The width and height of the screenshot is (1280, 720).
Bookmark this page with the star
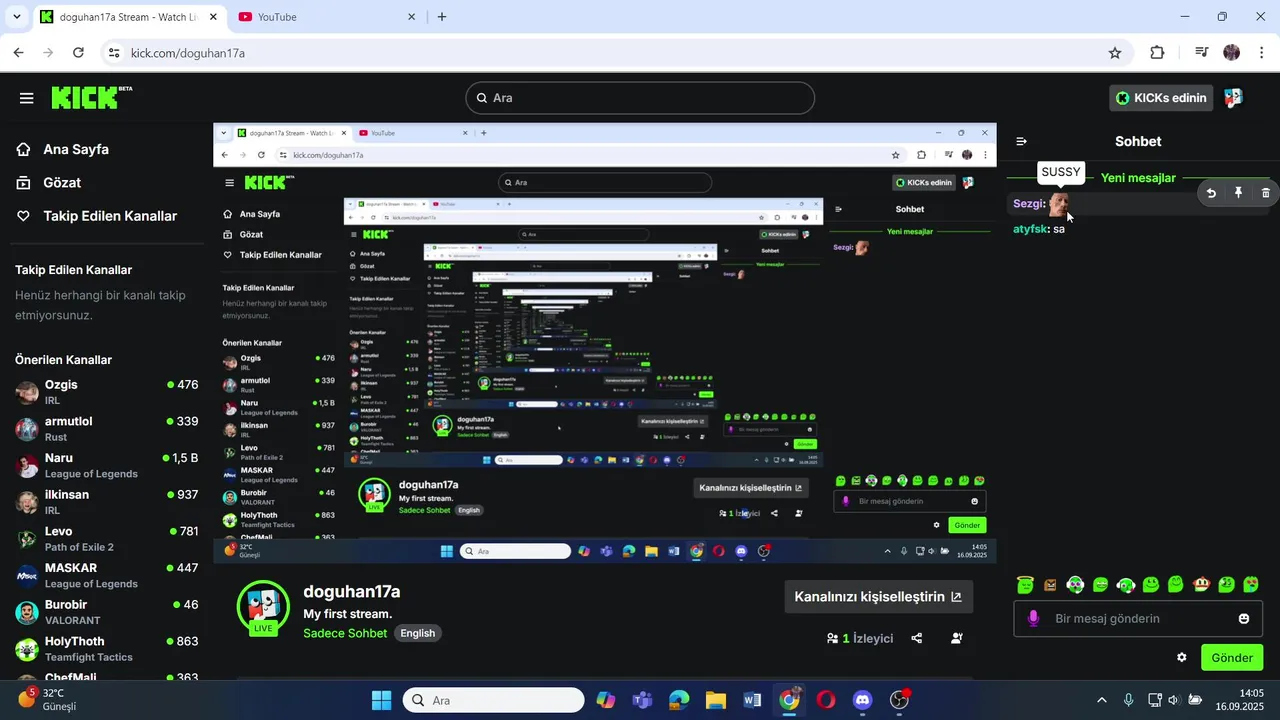pyautogui.click(x=1115, y=53)
